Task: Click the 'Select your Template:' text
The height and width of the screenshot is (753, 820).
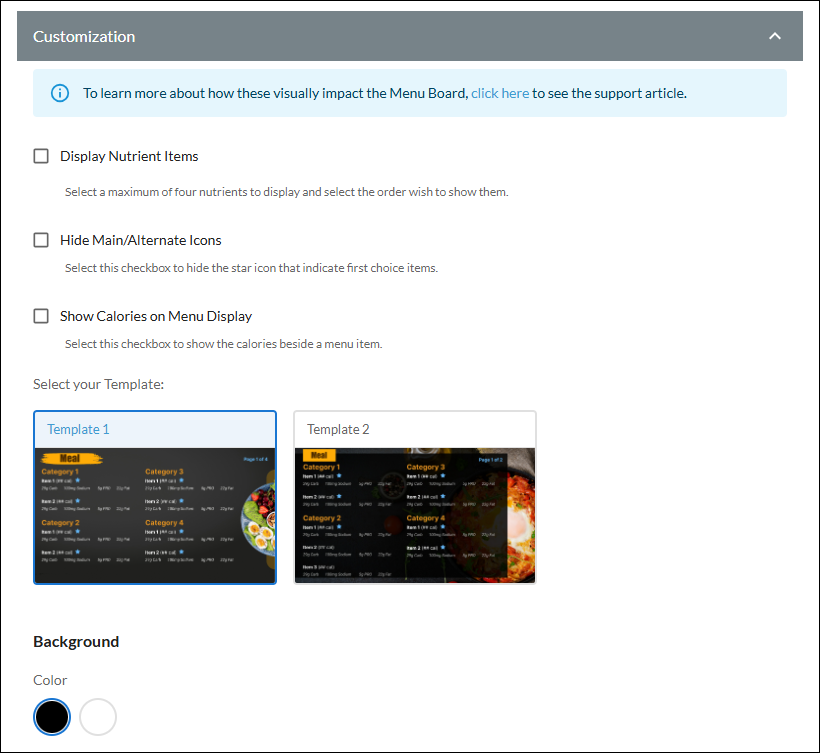Action: [98, 384]
